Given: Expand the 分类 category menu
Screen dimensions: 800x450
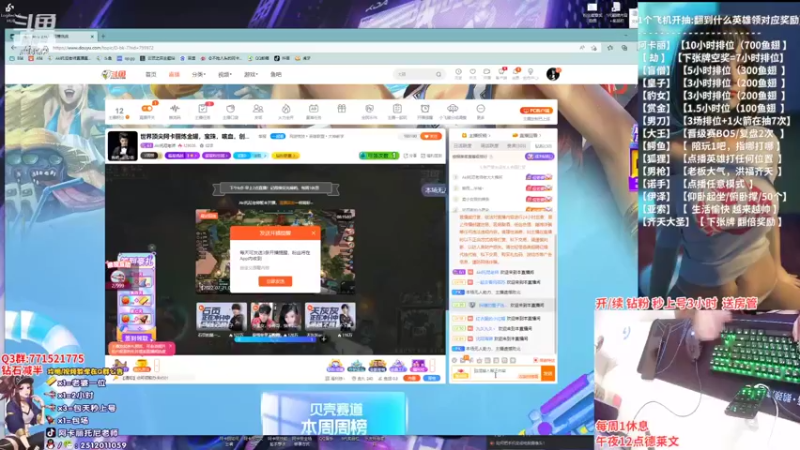Looking at the screenshot, I should click(x=198, y=74).
